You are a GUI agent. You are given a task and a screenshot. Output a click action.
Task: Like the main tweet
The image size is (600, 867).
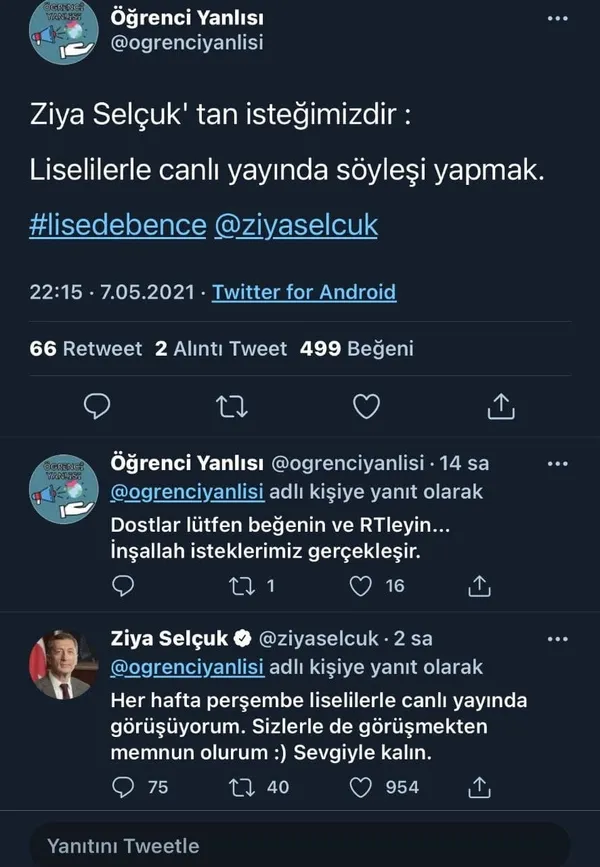366,406
